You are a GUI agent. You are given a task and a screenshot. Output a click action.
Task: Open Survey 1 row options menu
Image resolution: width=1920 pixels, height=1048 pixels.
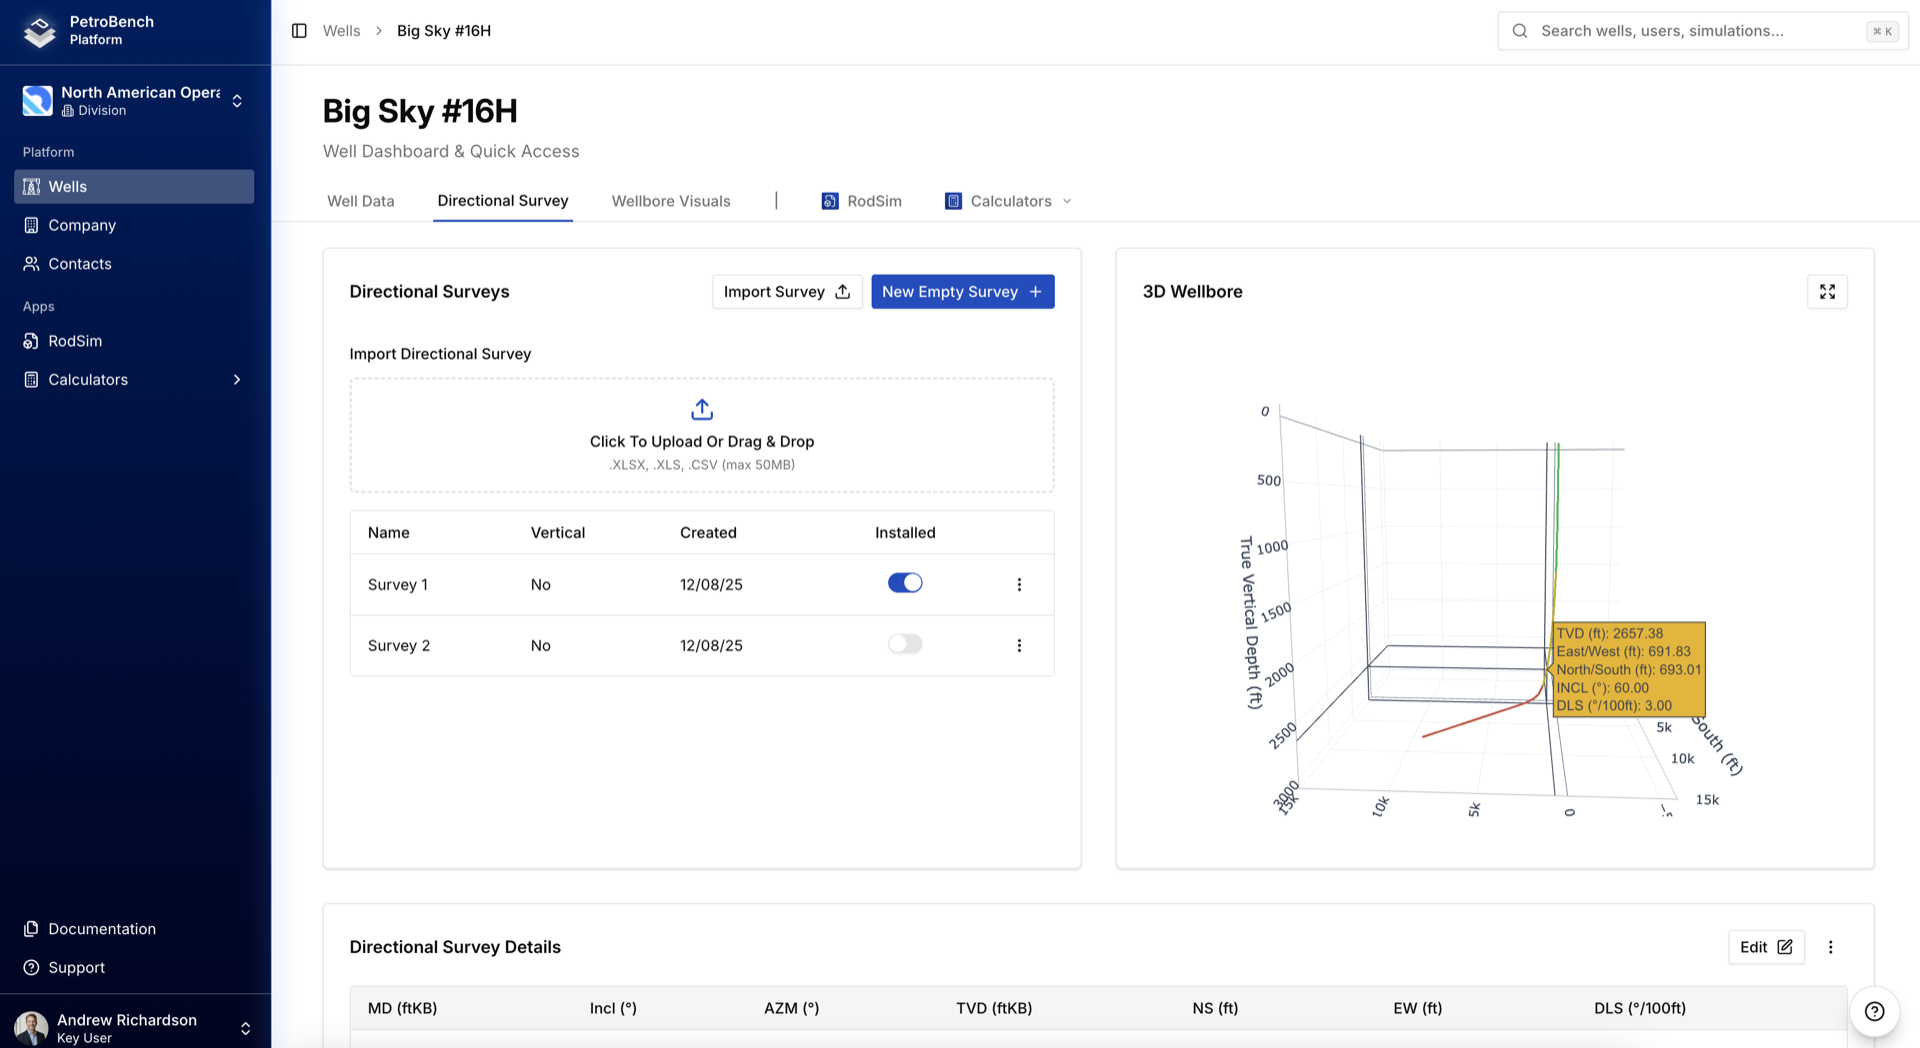[1019, 585]
